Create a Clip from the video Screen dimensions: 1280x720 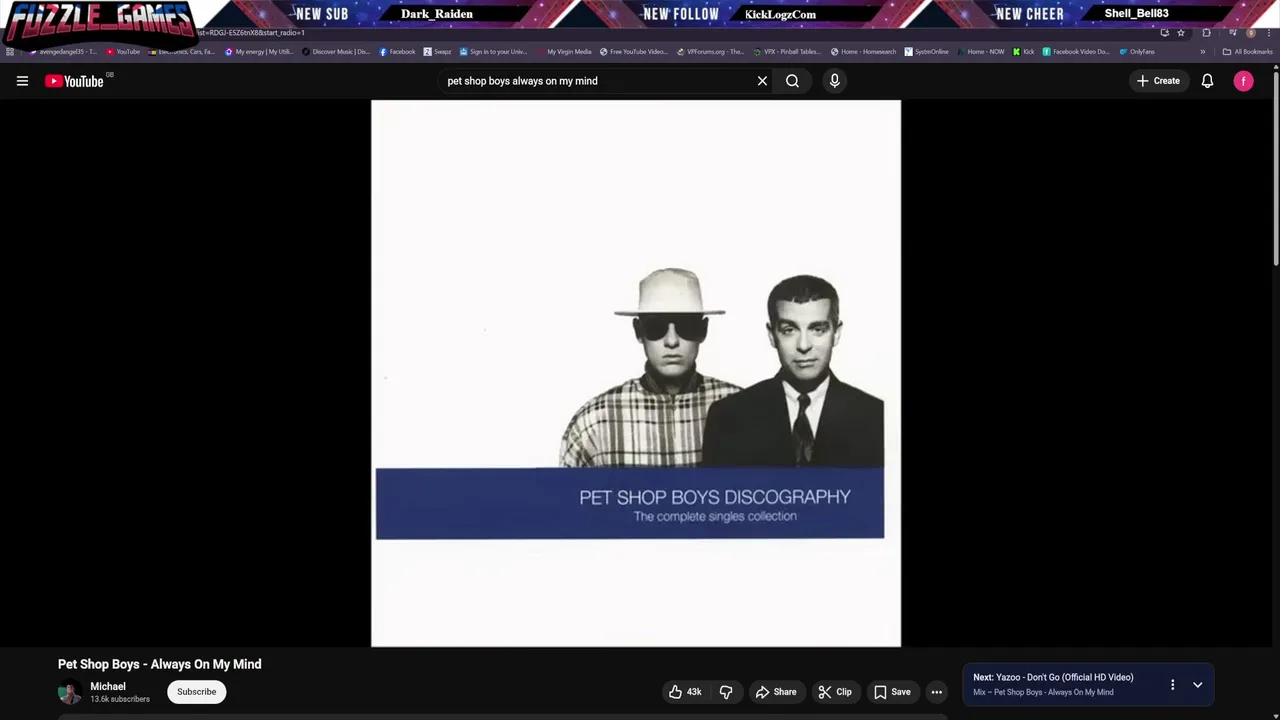[835, 692]
